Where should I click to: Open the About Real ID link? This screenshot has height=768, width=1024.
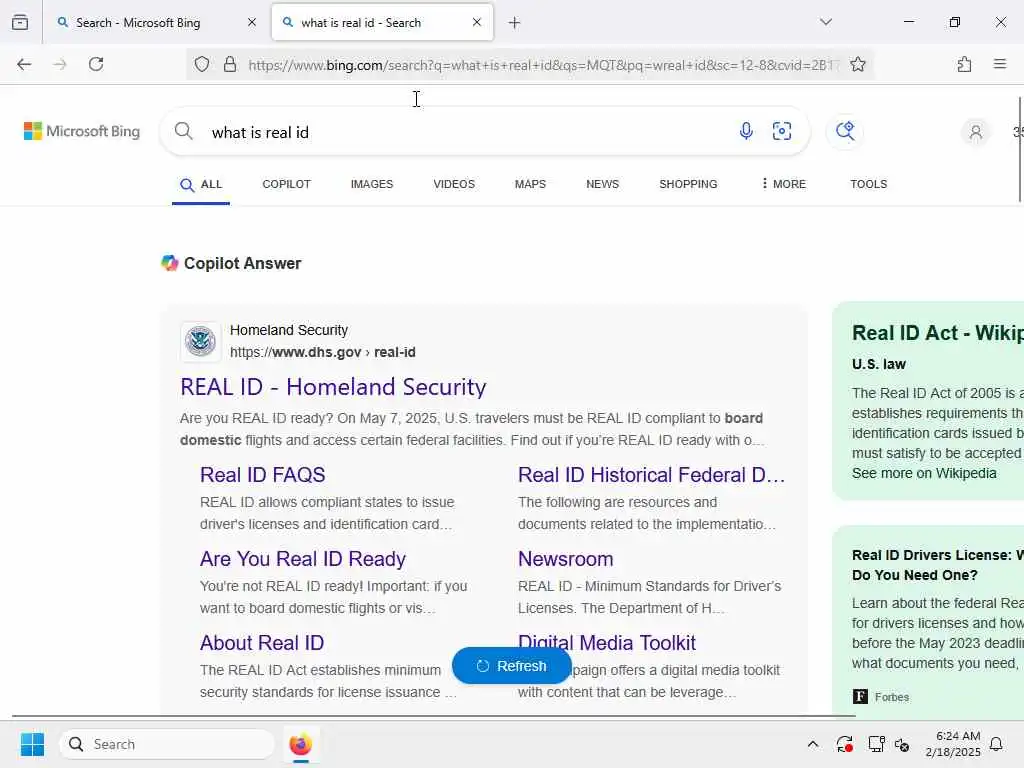[x=262, y=643]
